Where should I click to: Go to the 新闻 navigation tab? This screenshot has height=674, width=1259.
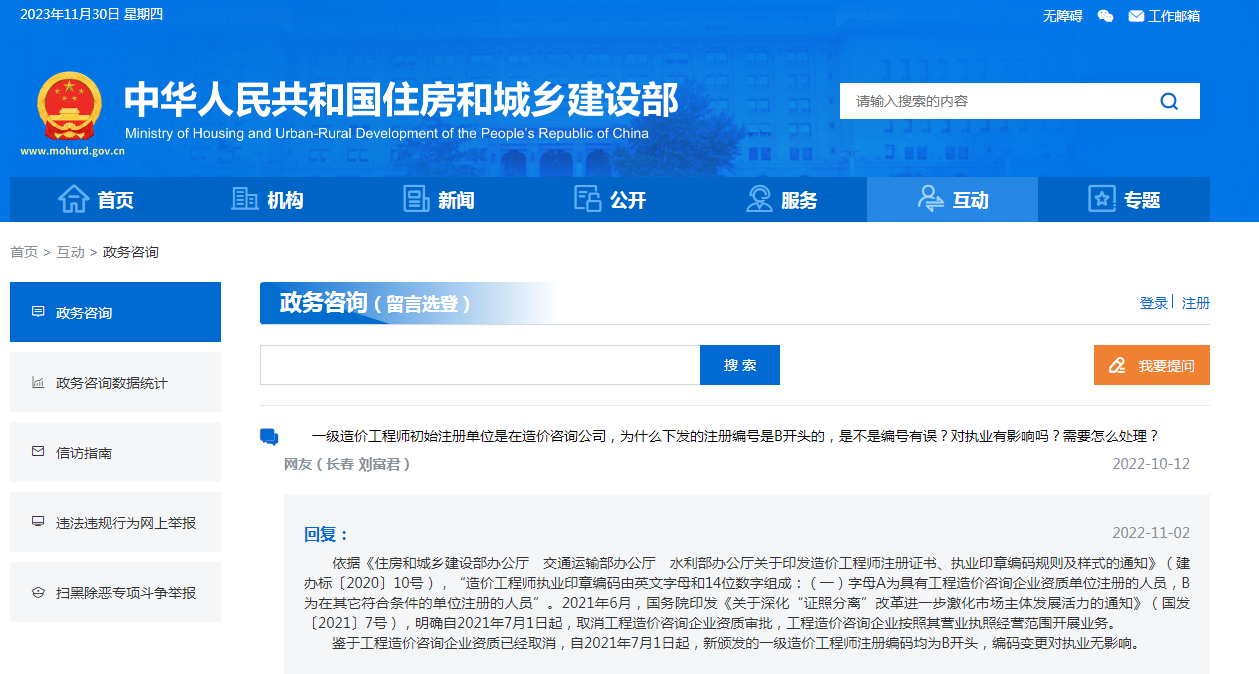438,199
